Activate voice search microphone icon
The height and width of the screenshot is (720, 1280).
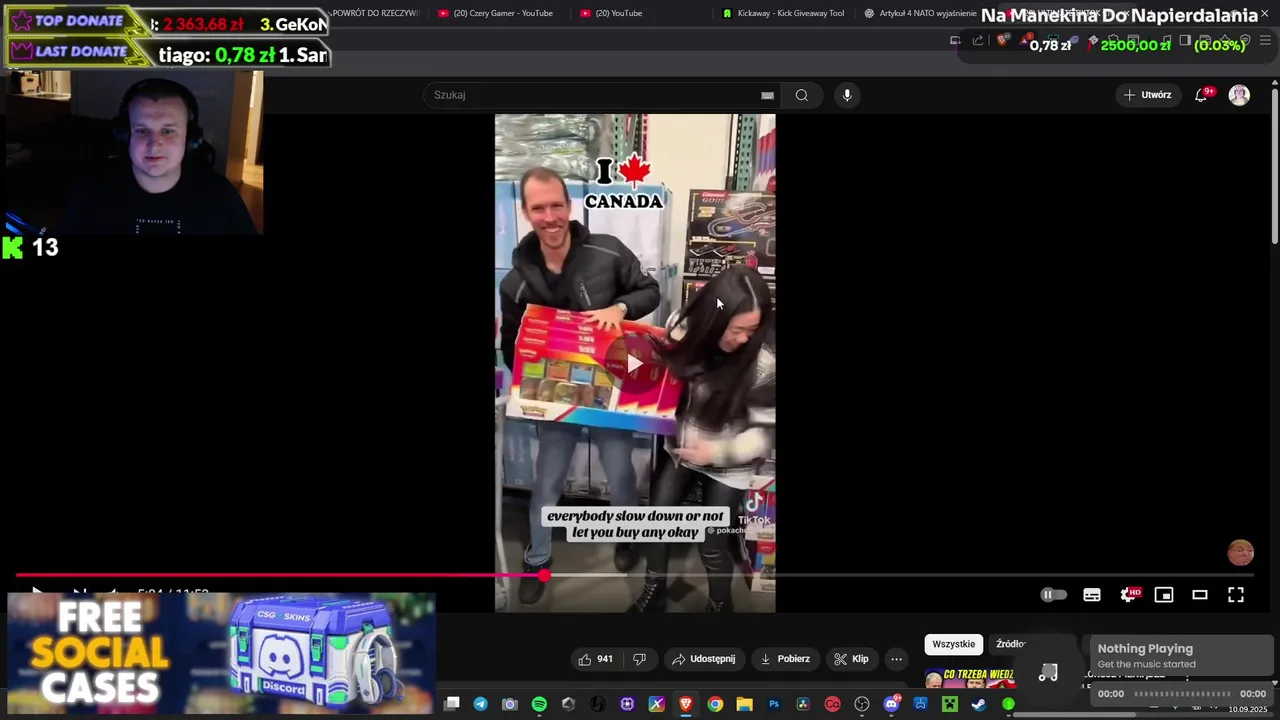pos(847,95)
